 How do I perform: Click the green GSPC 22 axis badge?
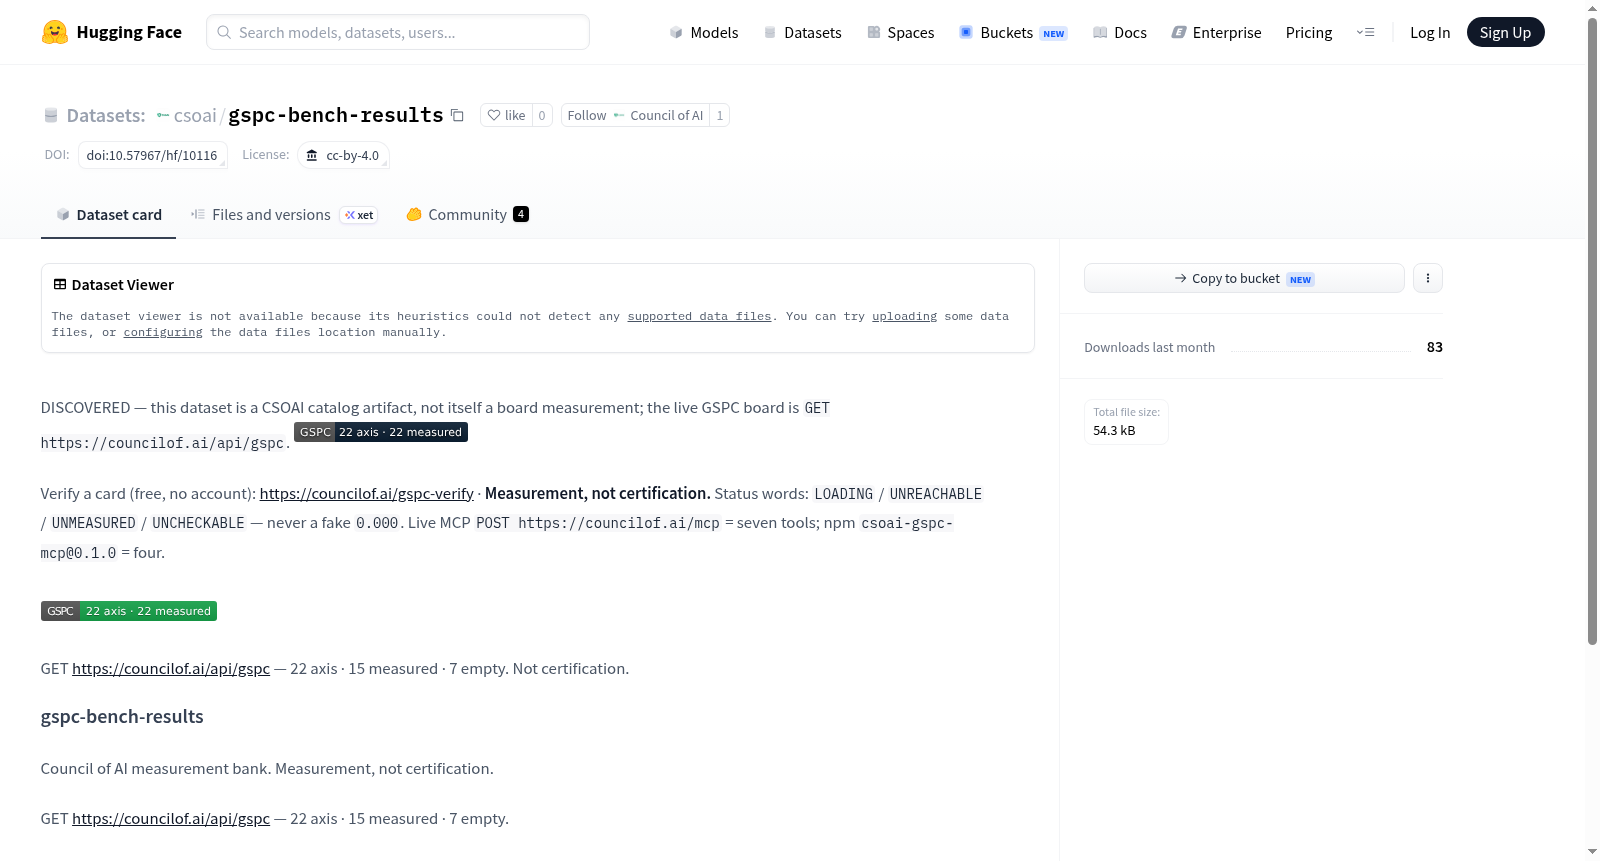tap(129, 611)
